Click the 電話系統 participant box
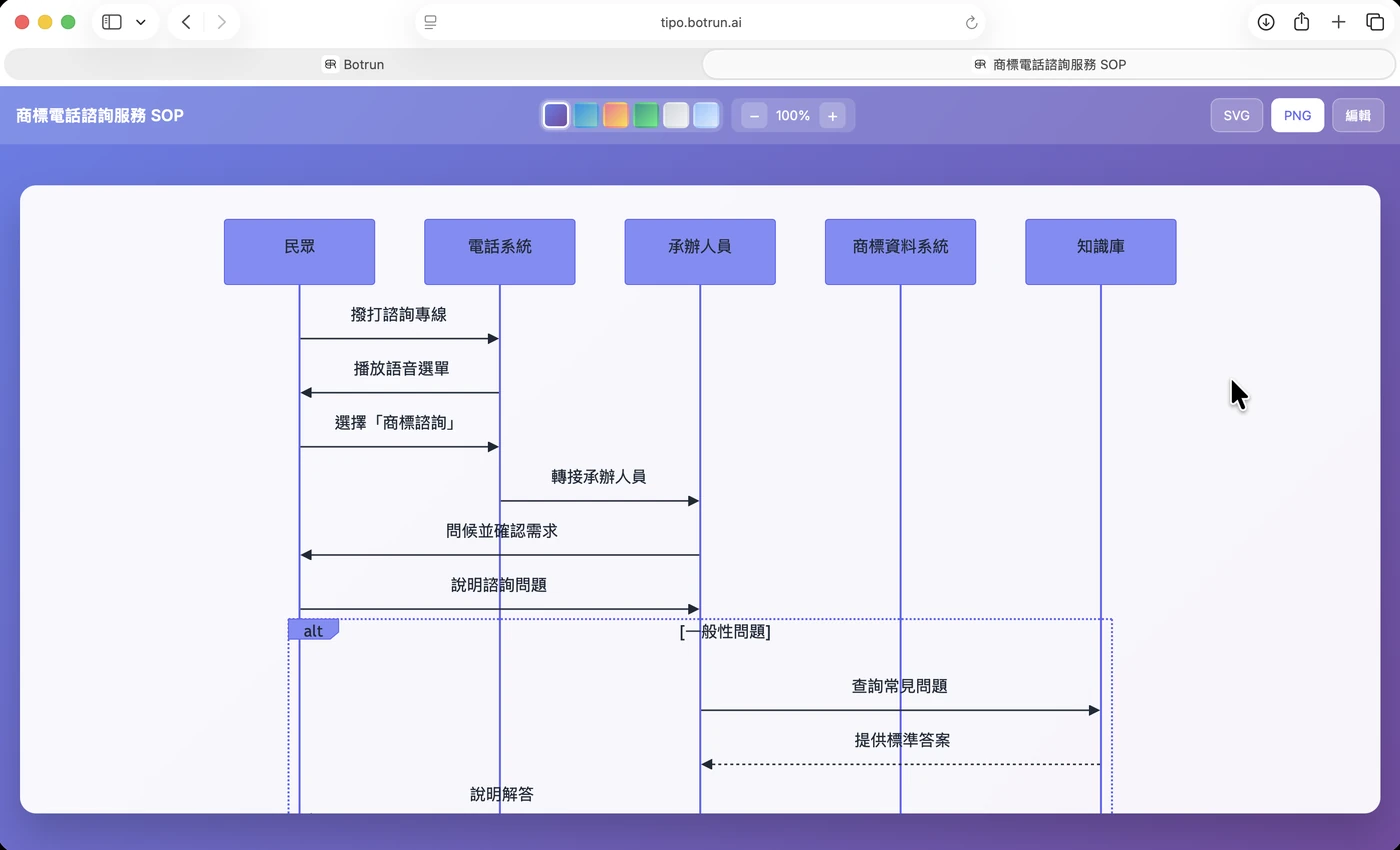The image size is (1400, 850). coord(500,252)
